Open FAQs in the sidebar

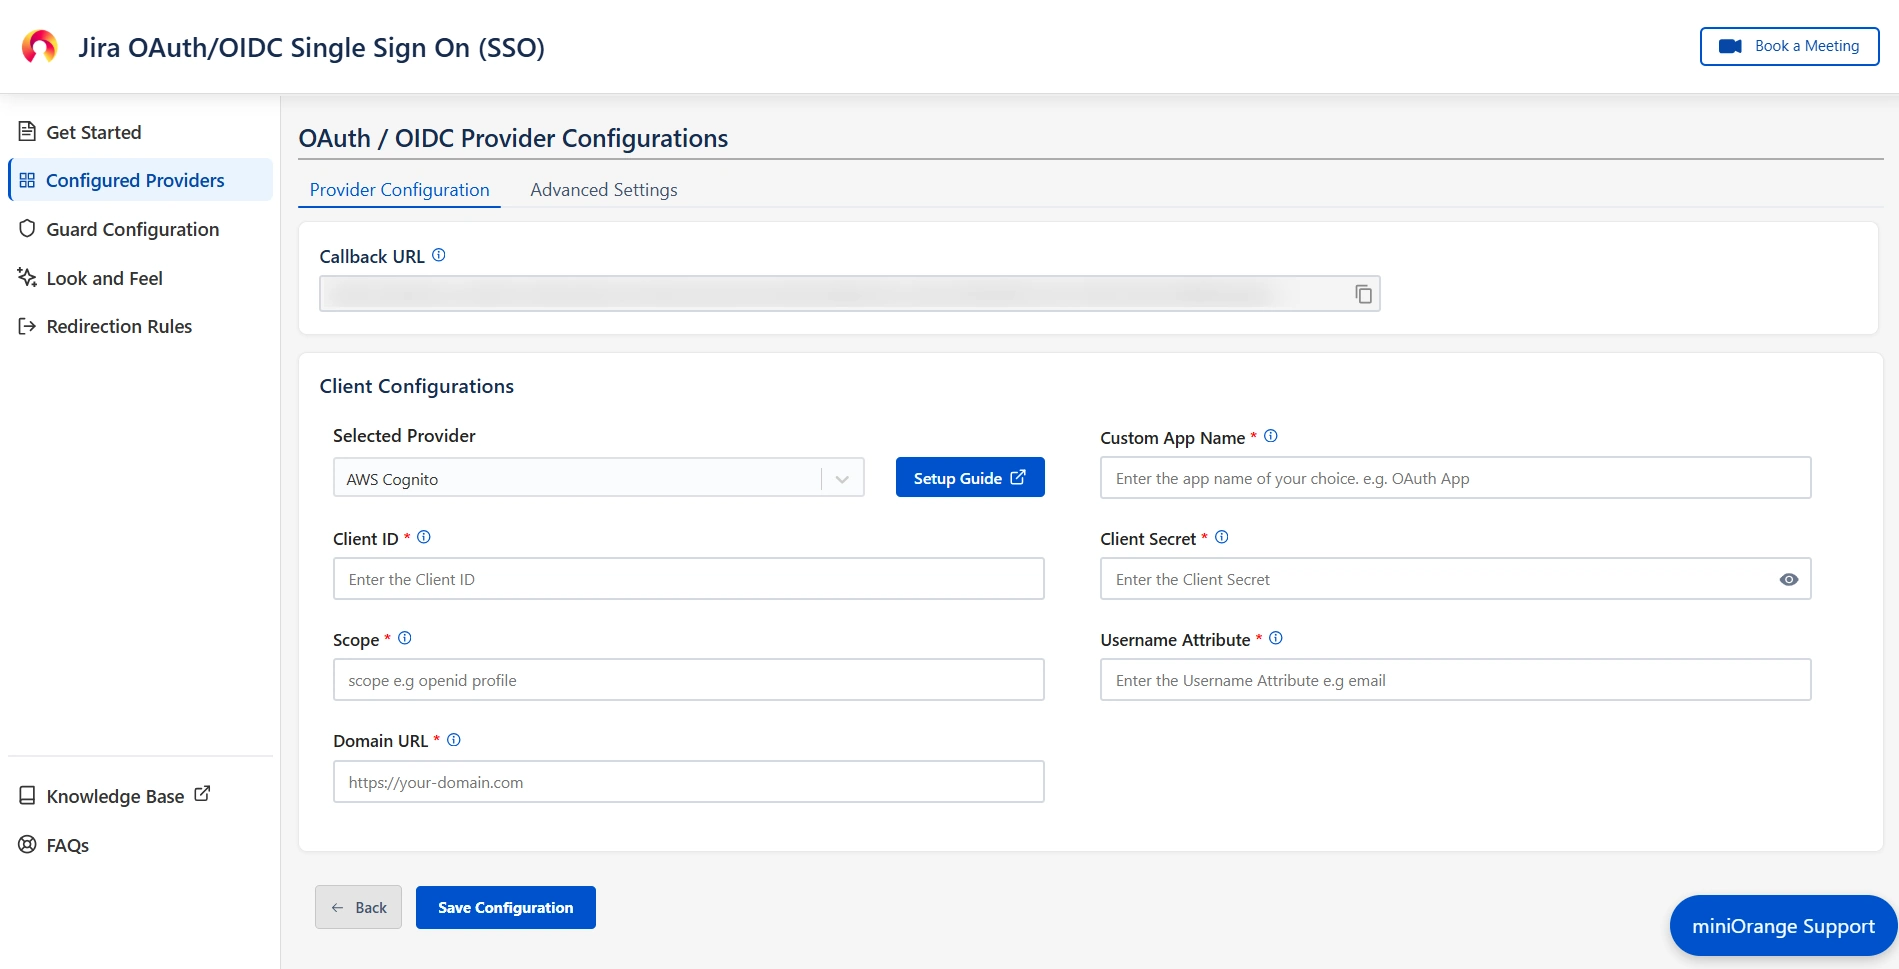point(140,845)
